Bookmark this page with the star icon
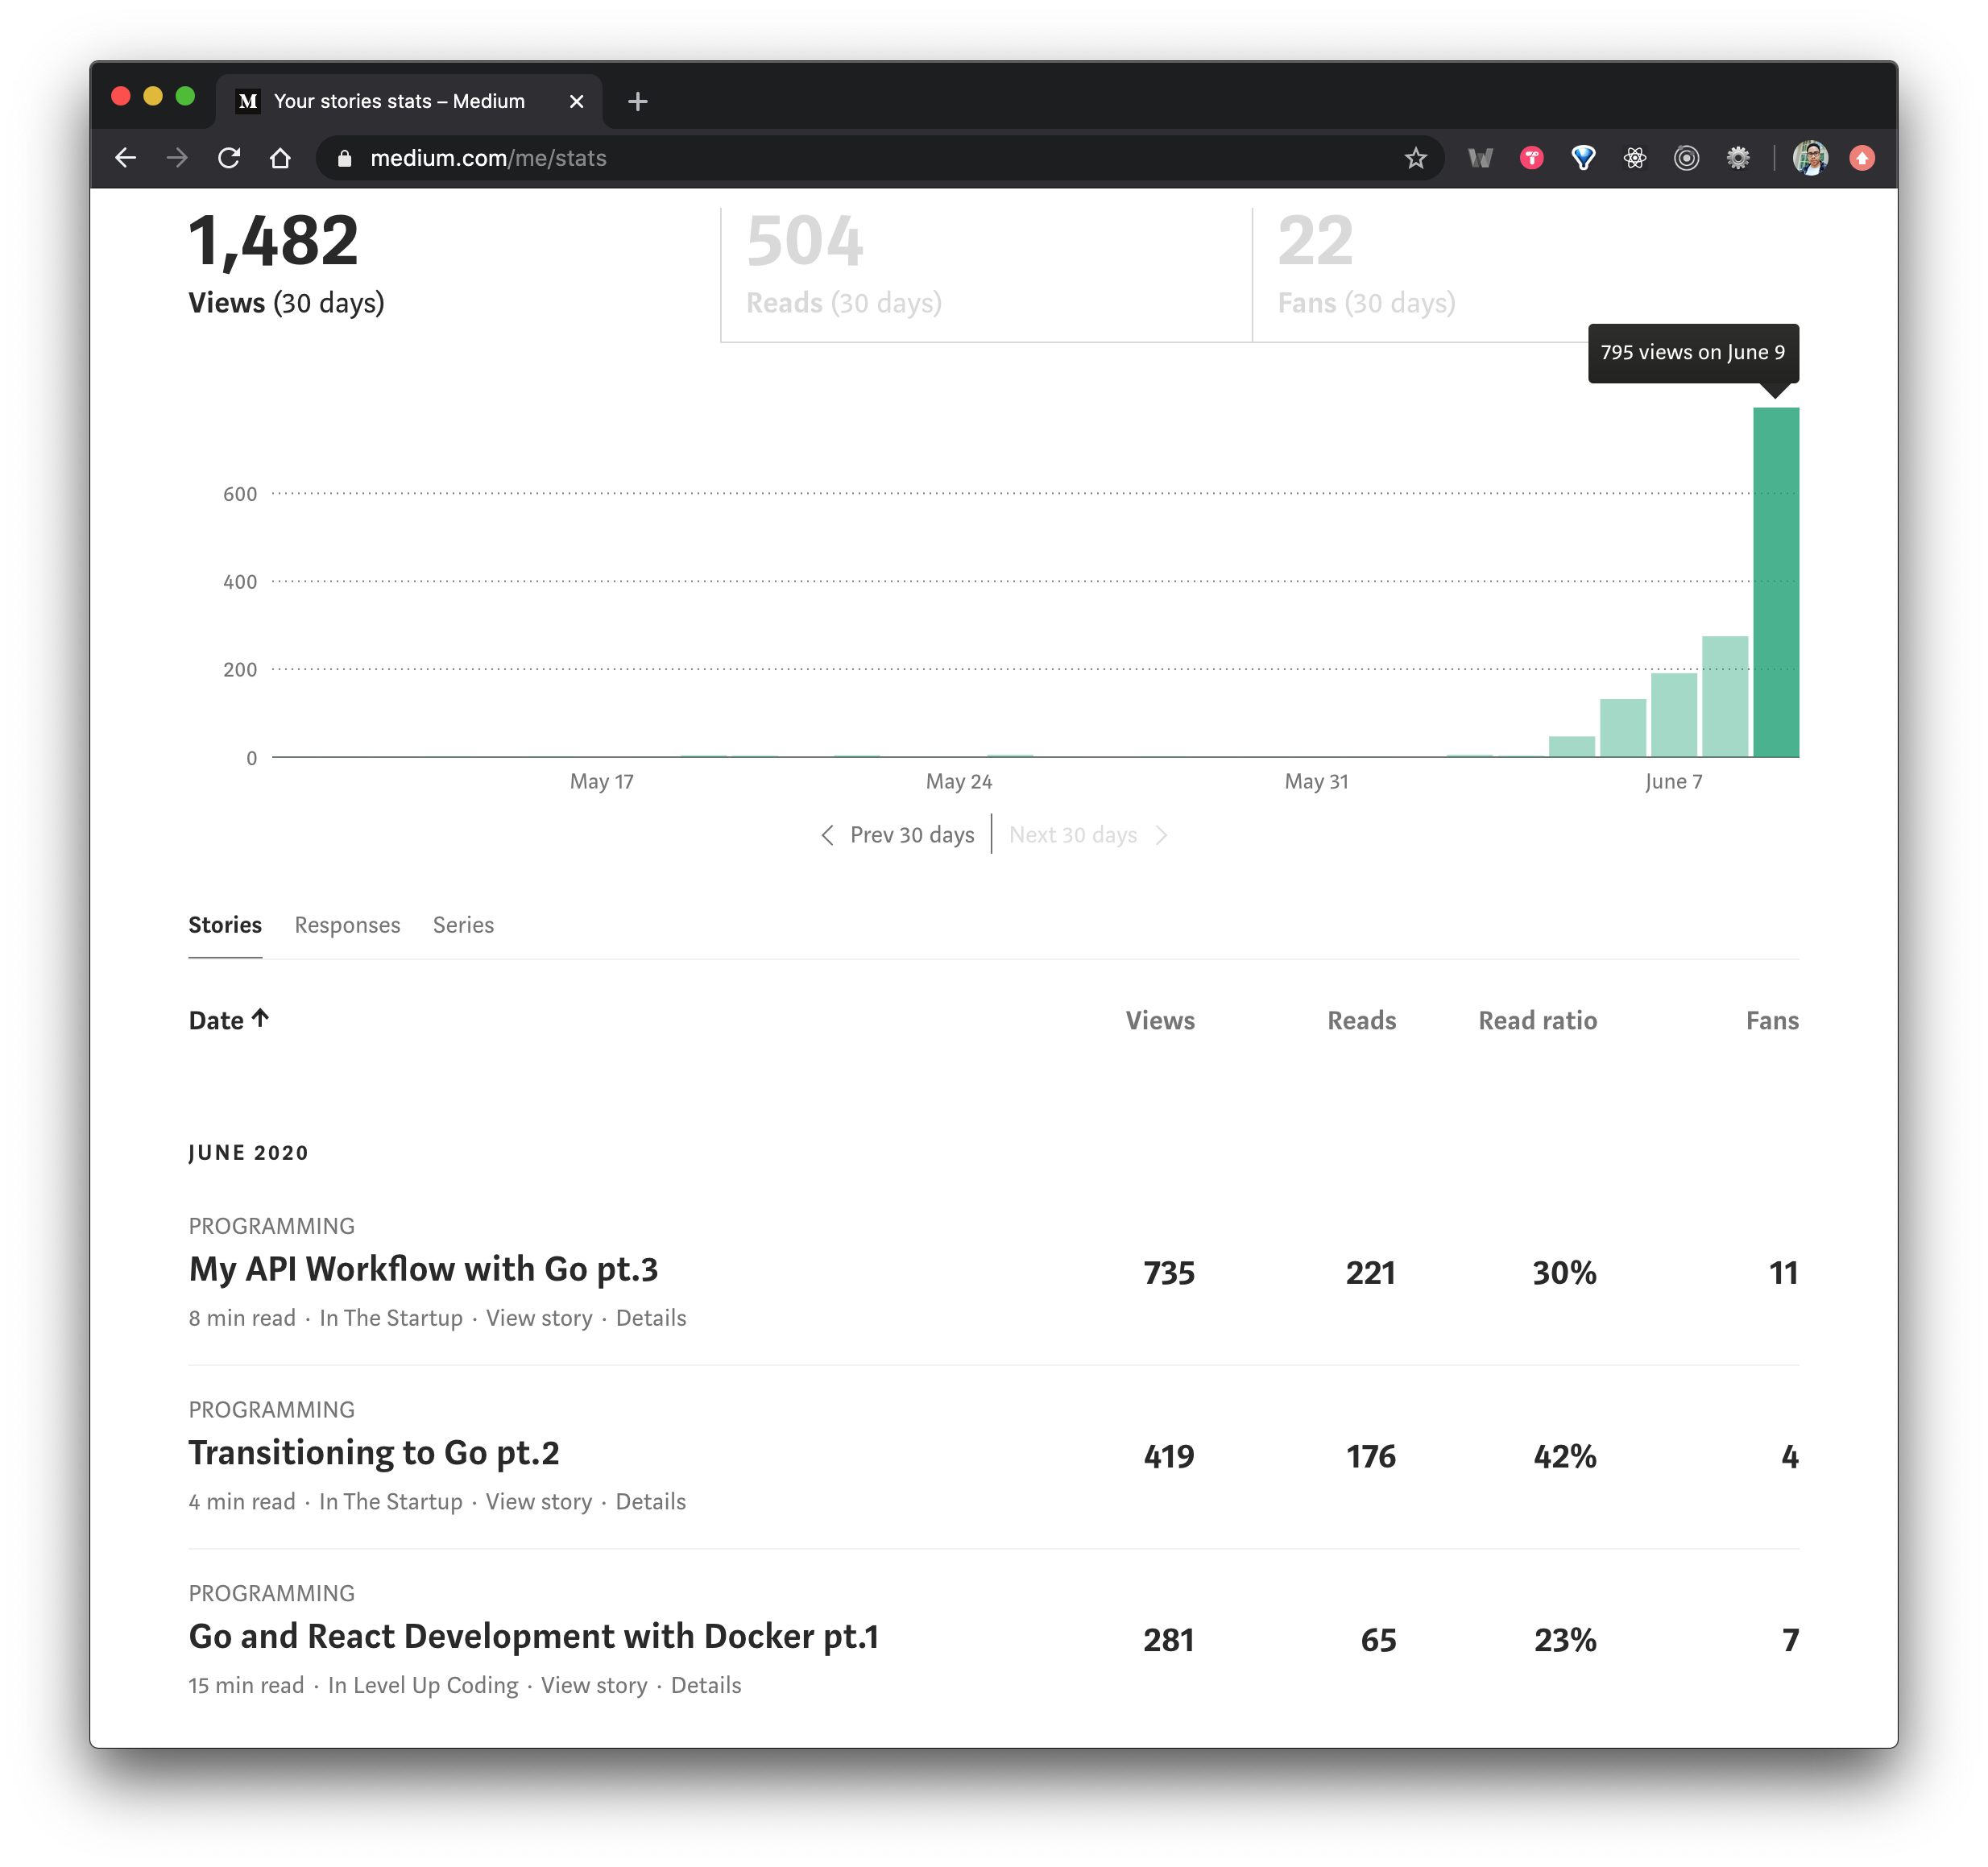 click(1415, 158)
